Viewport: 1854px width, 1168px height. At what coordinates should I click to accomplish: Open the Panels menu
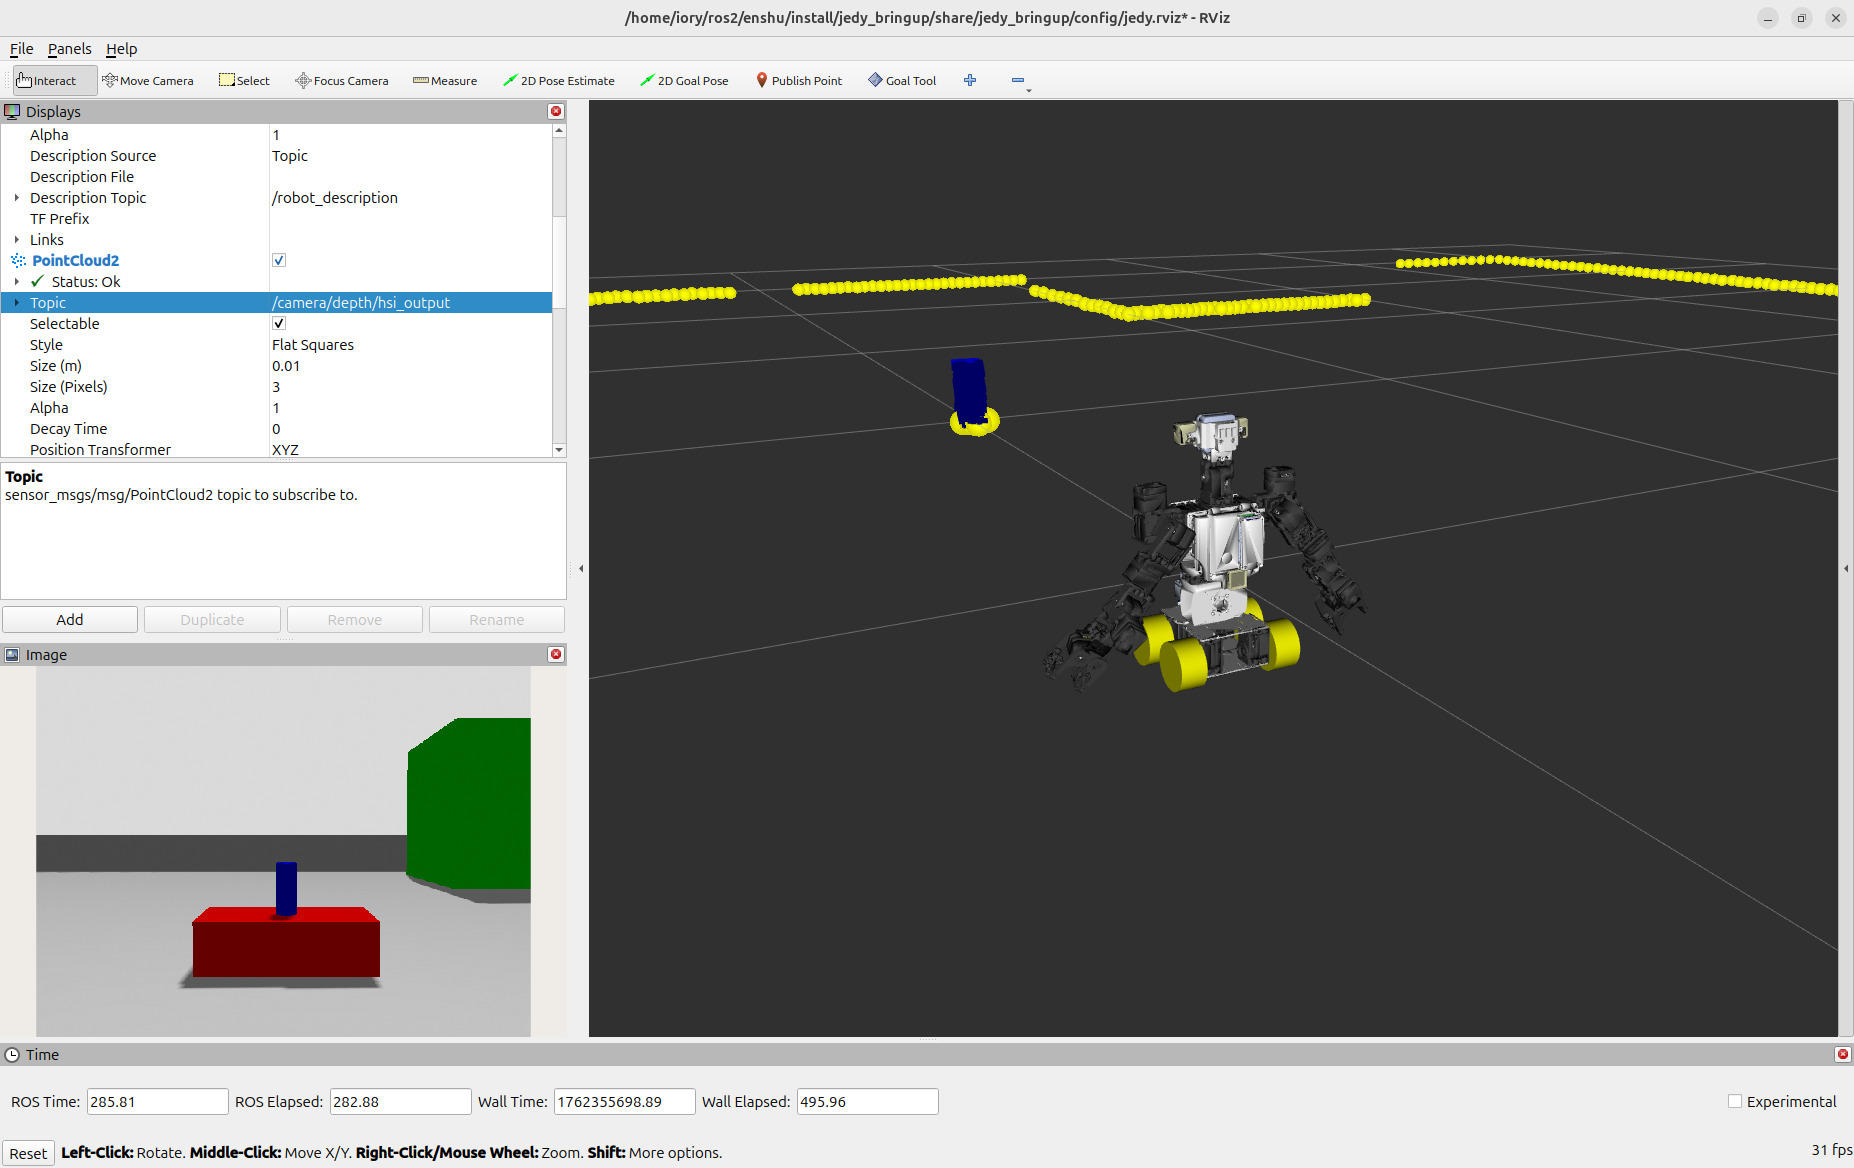(x=69, y=49)
